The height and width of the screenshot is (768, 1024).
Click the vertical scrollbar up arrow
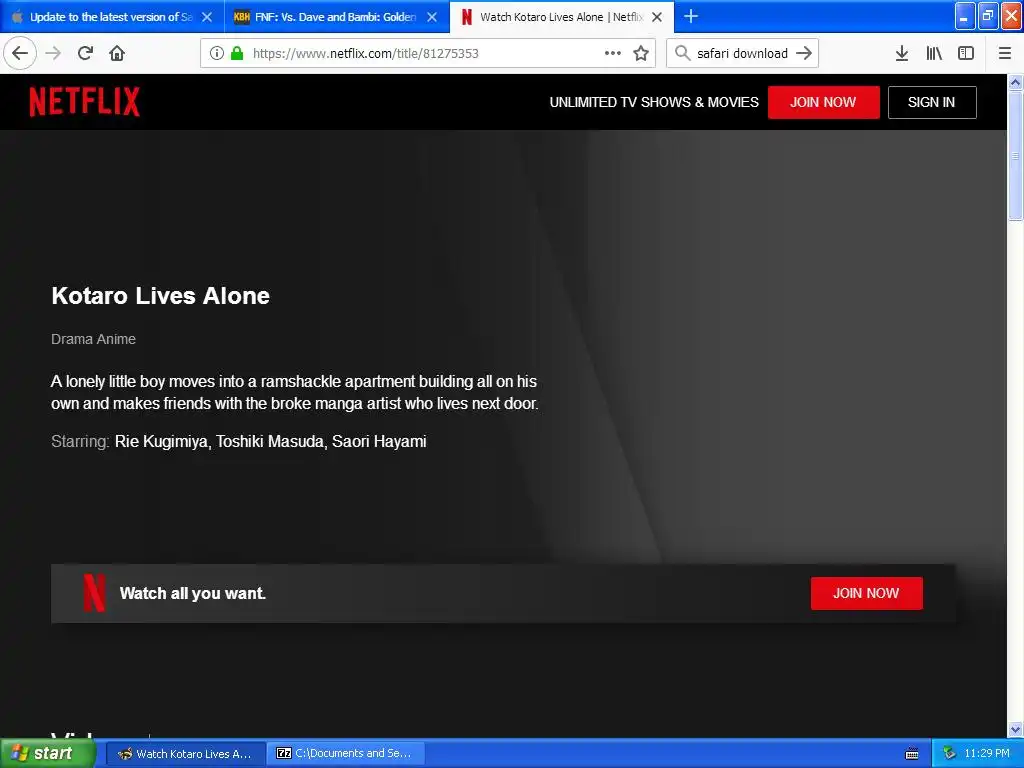[1016, 82]
